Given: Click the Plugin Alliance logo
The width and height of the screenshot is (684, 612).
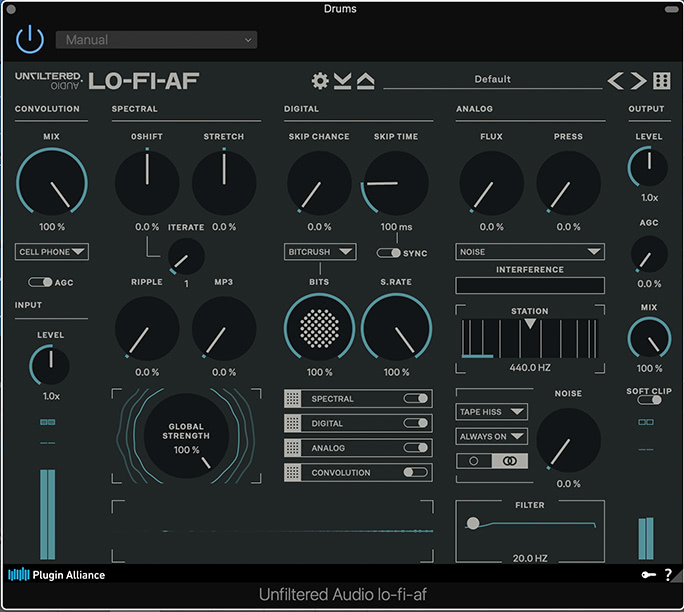Looking at the screenshot, I should tap(57, 575).
